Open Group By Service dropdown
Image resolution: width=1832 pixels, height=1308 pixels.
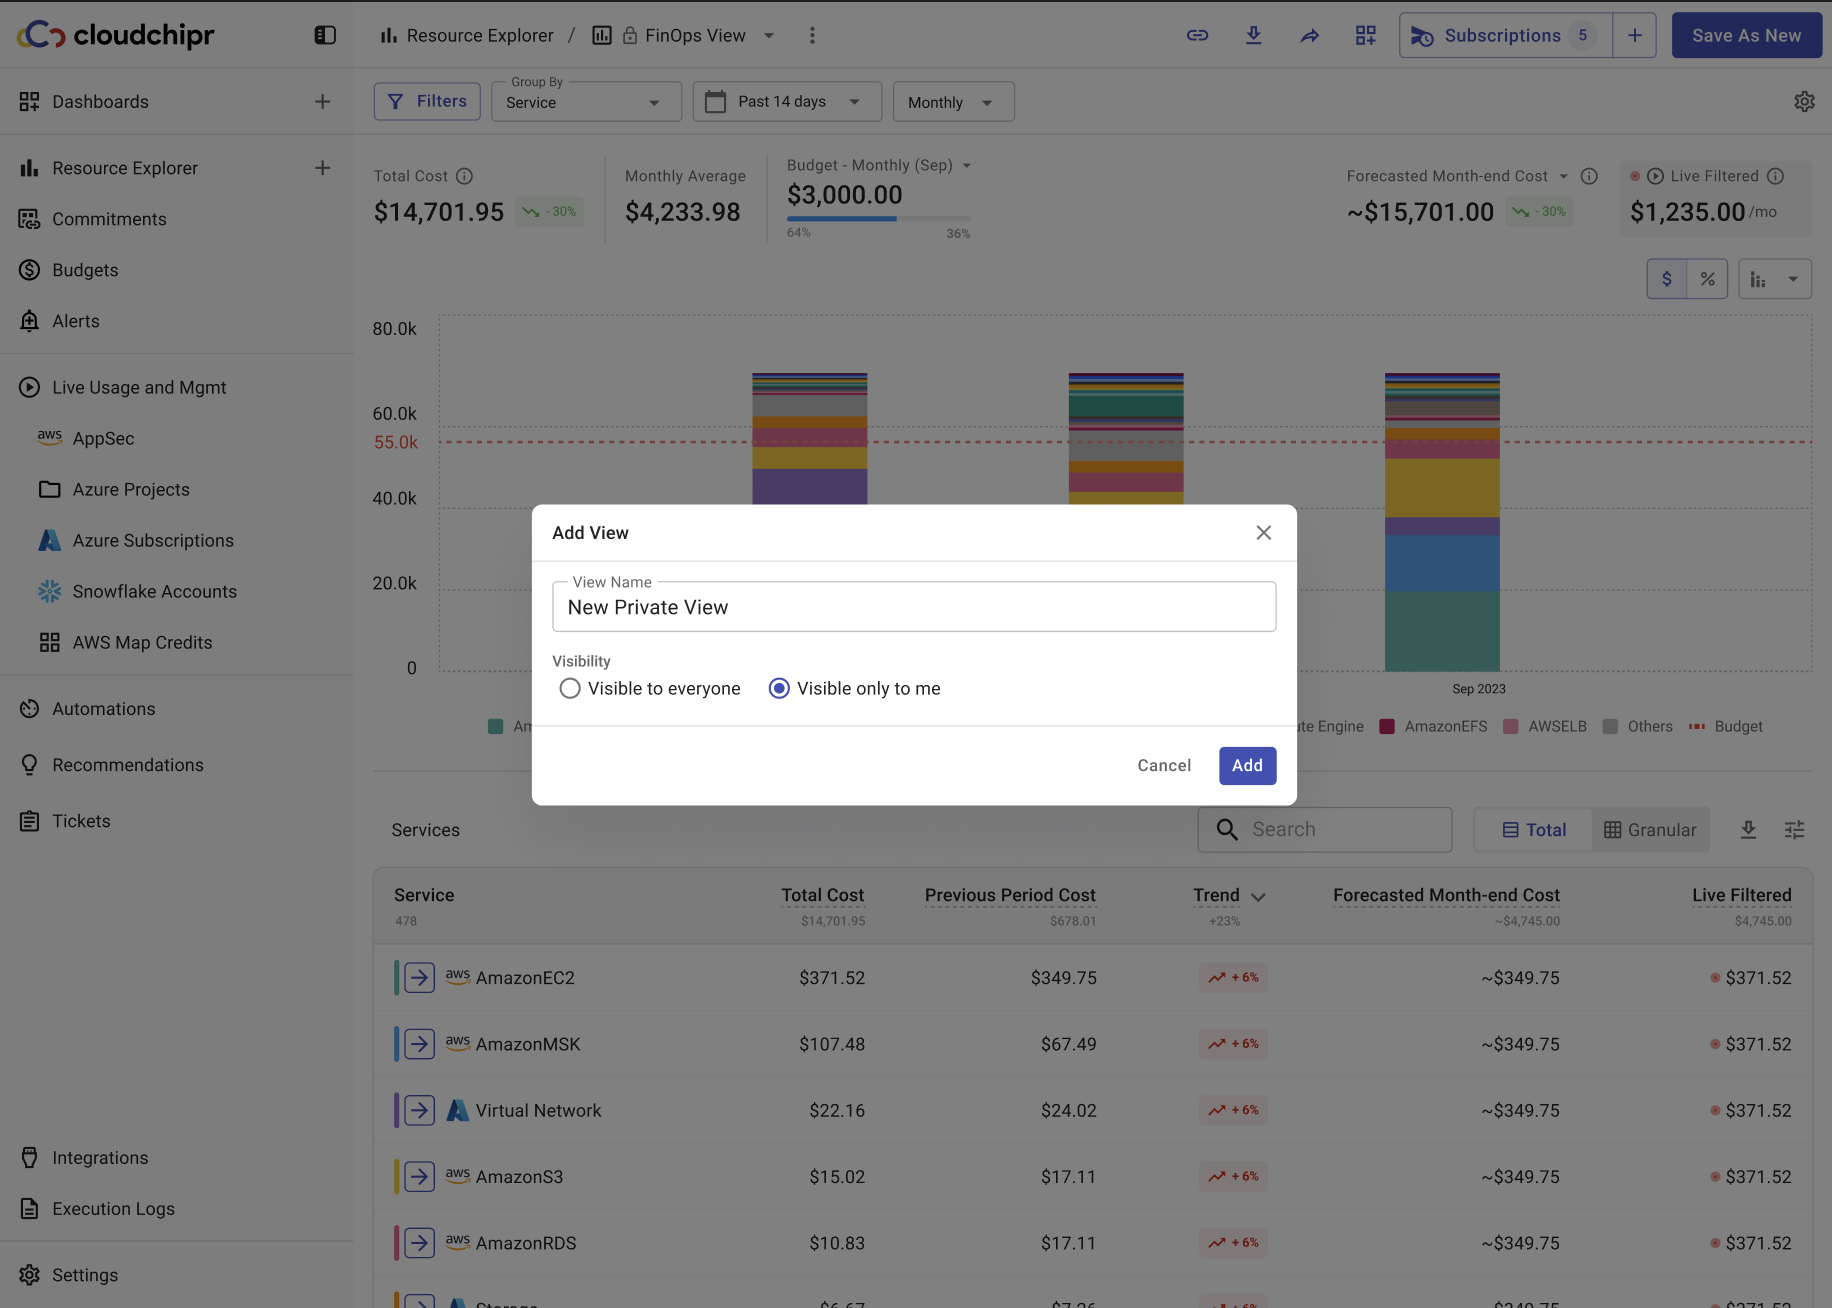[586, 102]
